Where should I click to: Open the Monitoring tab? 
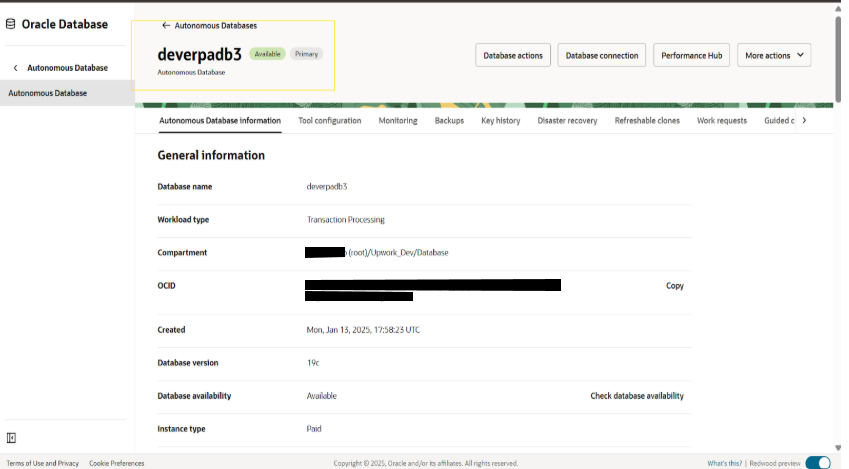[x=397, y=120]
